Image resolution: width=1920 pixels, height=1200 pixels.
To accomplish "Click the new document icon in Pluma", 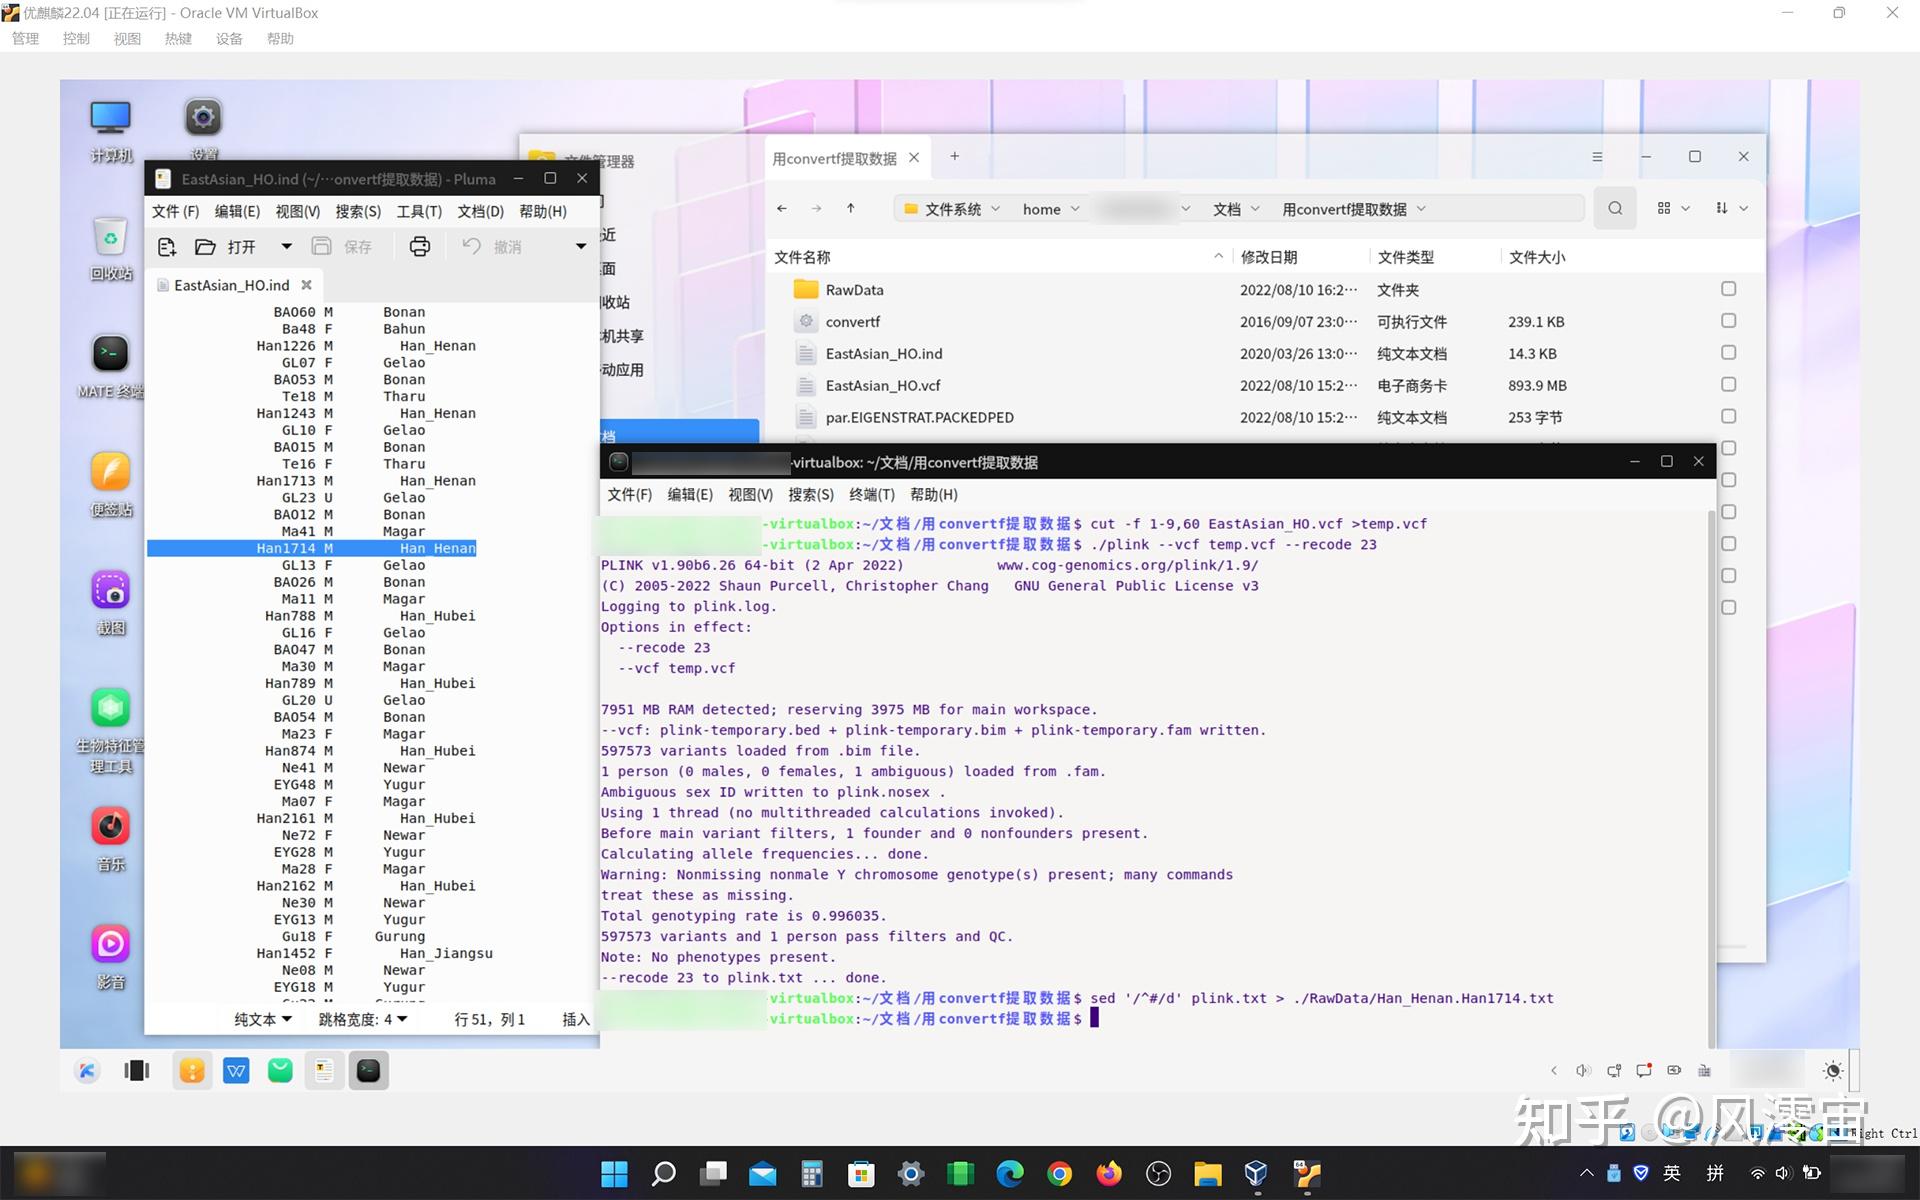I will click(x=167, y=246).
